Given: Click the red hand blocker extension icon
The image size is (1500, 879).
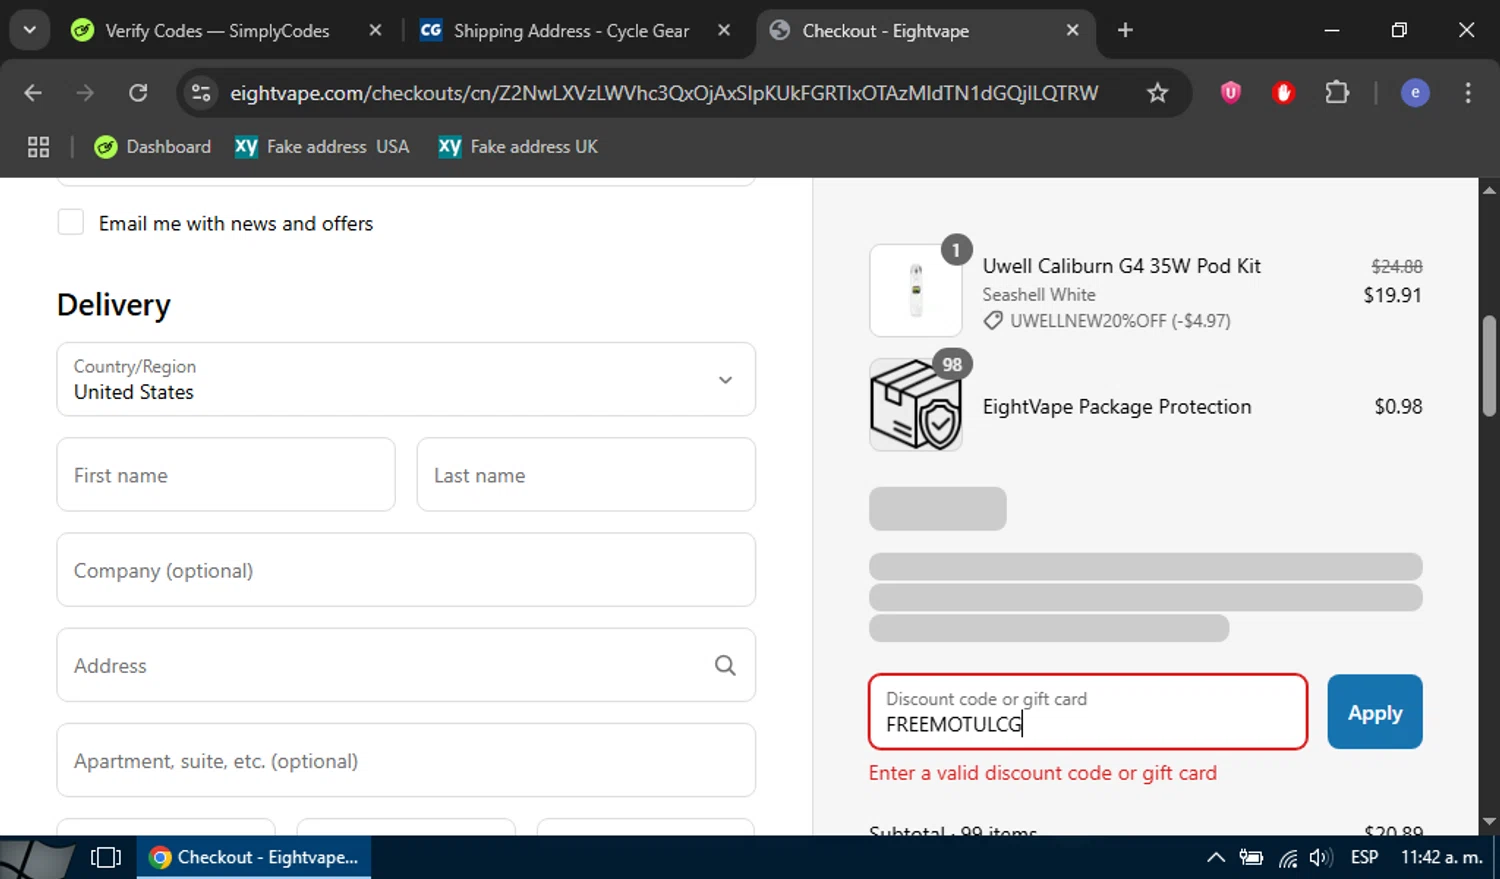Looking at the screenshot, I should 1284,93.
